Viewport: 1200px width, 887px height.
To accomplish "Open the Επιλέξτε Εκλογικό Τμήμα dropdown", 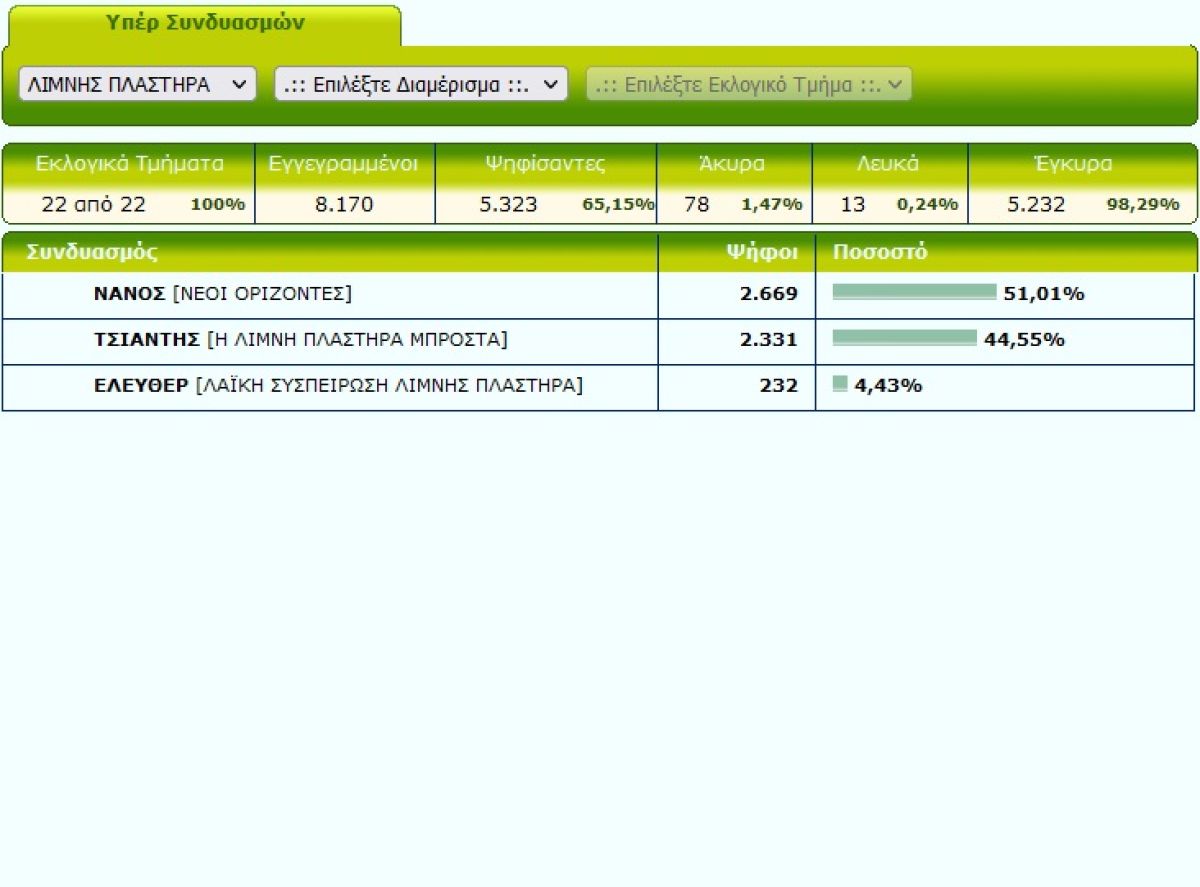I will coord(749,85).
